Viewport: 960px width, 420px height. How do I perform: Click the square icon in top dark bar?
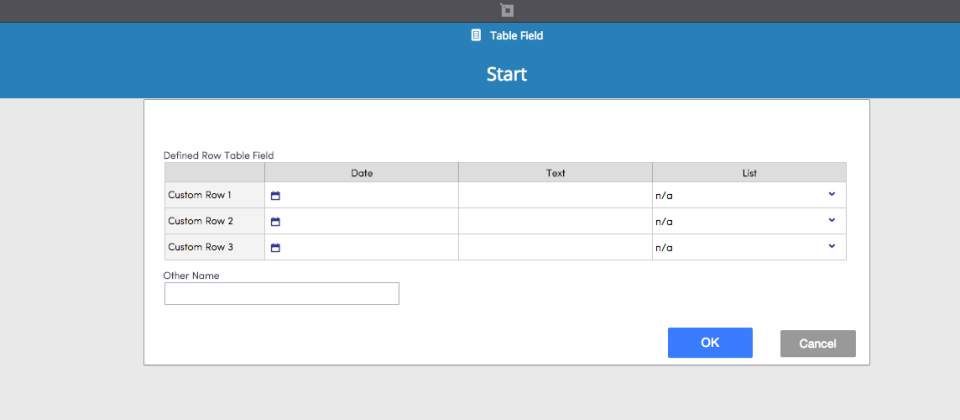tap(507, 10)
